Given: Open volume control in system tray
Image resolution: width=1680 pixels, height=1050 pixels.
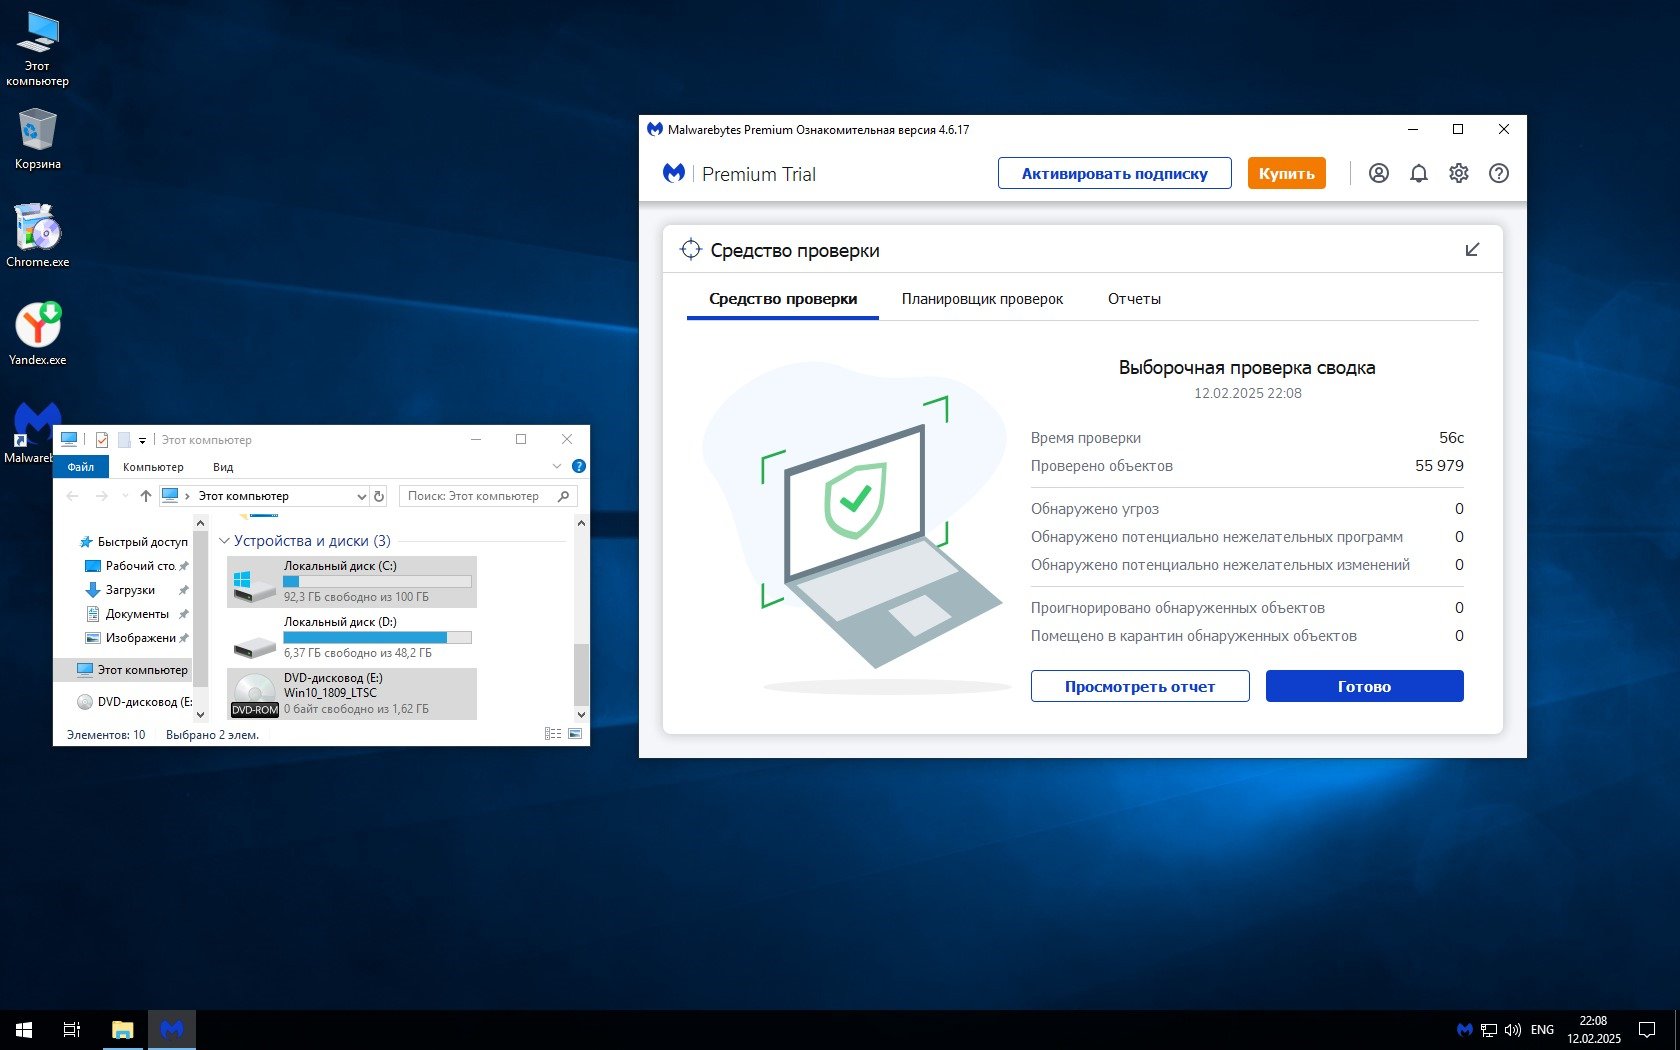Looking at the screenshot, I should coord(1513,1029).
